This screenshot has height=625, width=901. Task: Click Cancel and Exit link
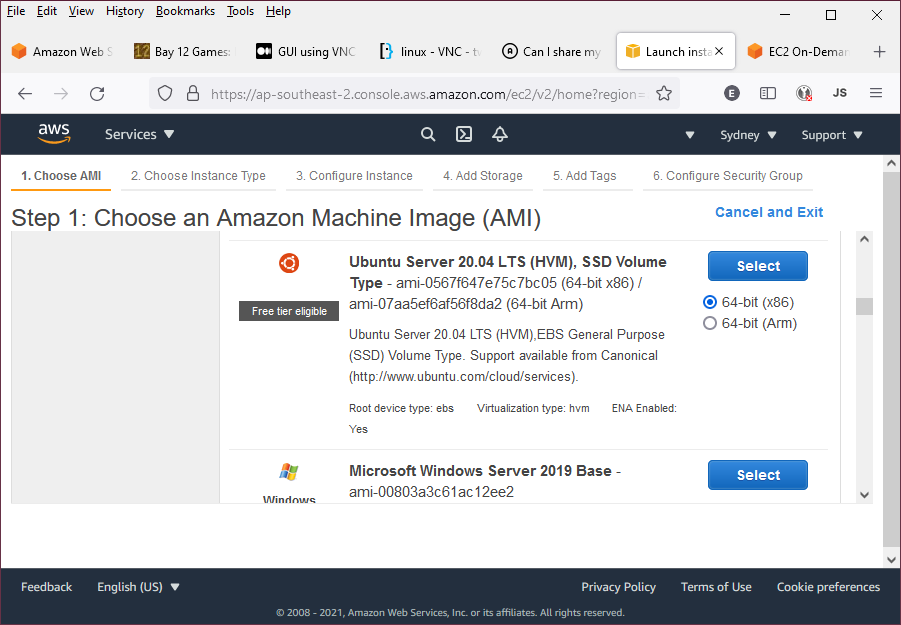coord(769,212)
